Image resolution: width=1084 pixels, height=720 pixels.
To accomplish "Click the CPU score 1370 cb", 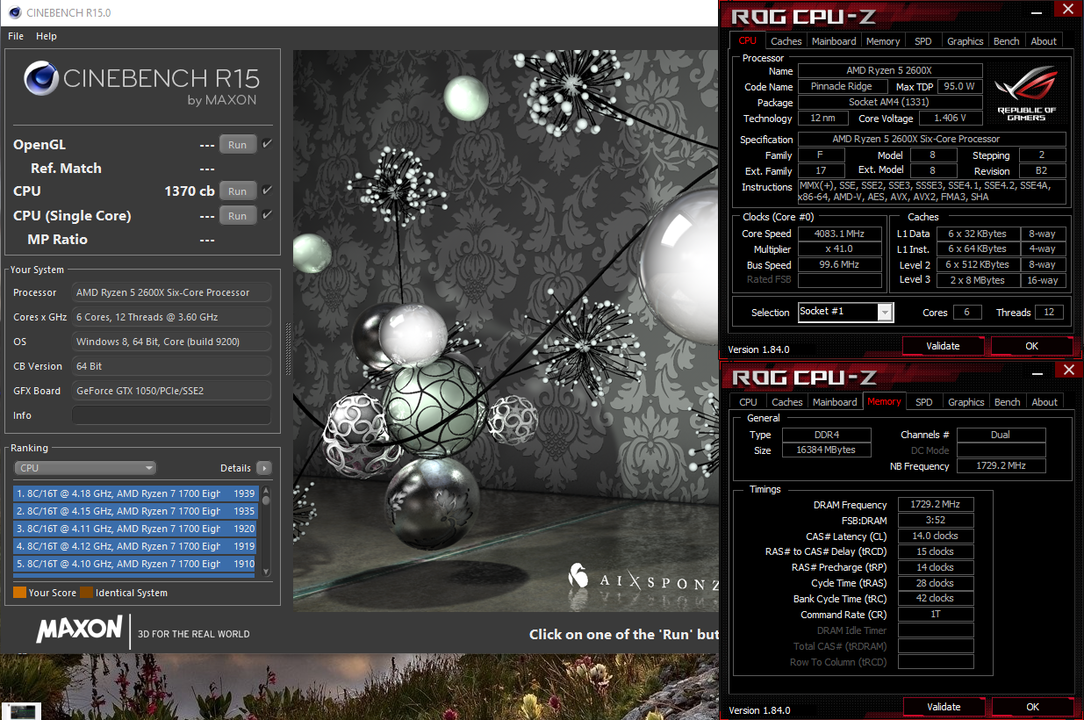I will pos(189,191).
